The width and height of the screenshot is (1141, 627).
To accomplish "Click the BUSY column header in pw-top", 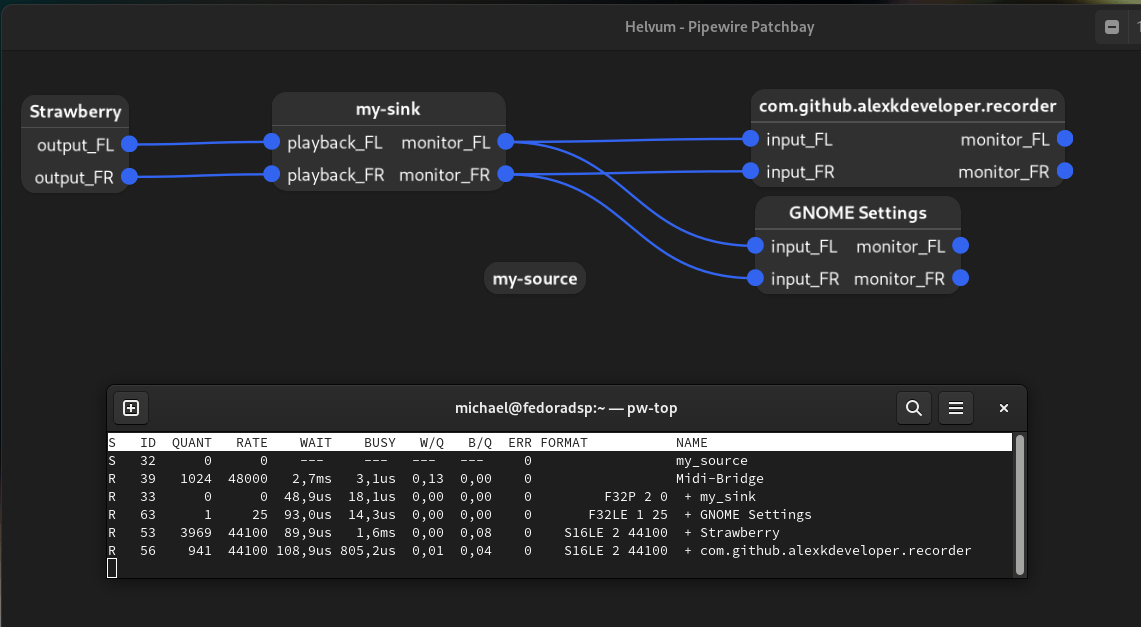I will tap(380, 443).
